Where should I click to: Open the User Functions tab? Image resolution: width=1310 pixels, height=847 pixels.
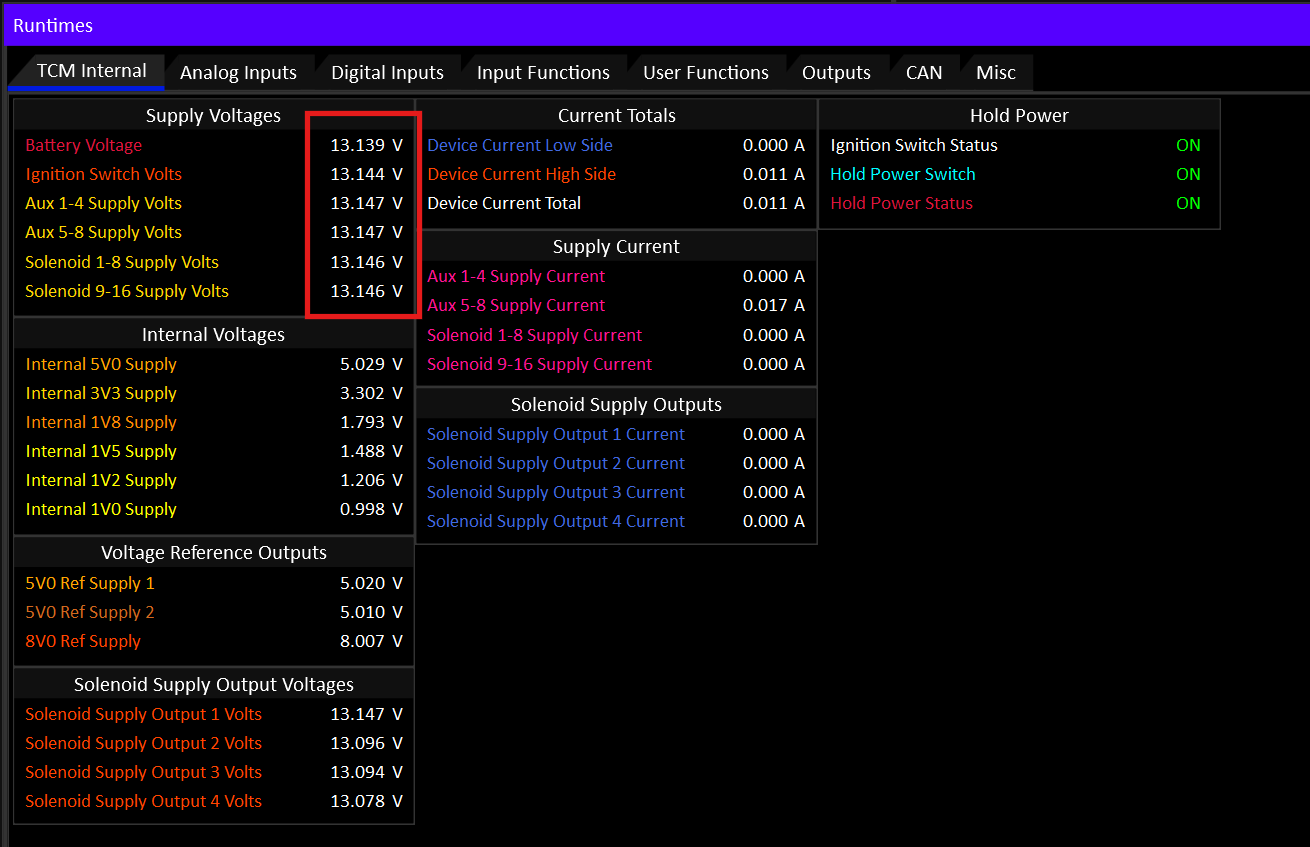click(x=706, y=73)
